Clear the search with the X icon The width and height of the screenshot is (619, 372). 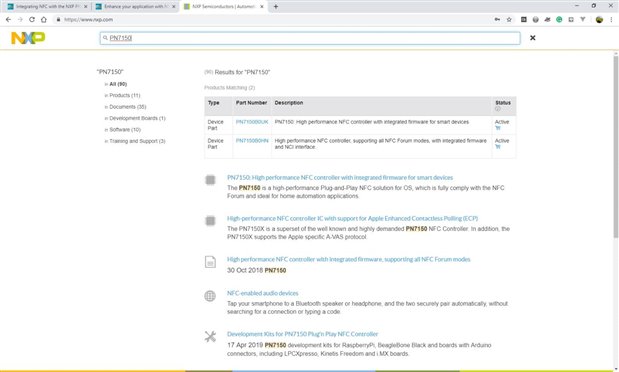(x=533, y=38)
